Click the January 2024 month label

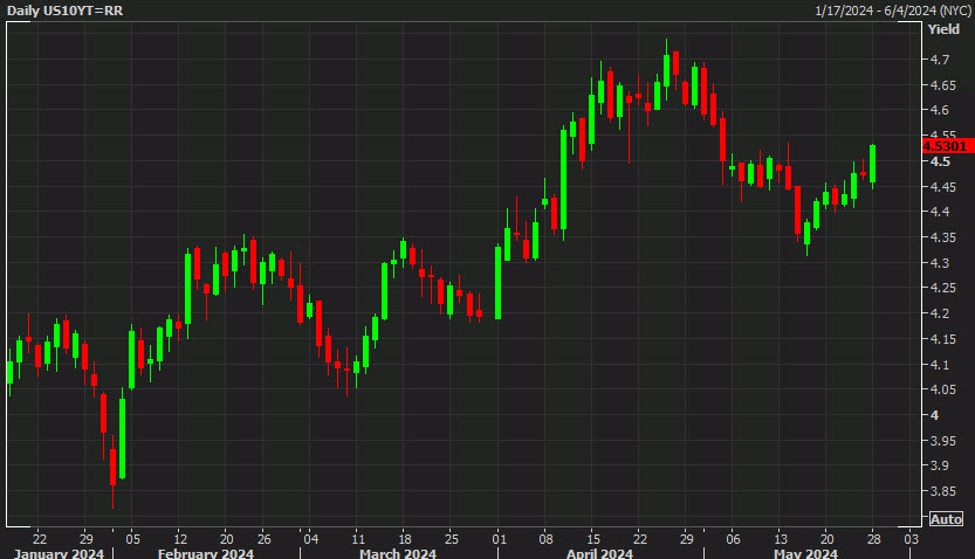58,553
